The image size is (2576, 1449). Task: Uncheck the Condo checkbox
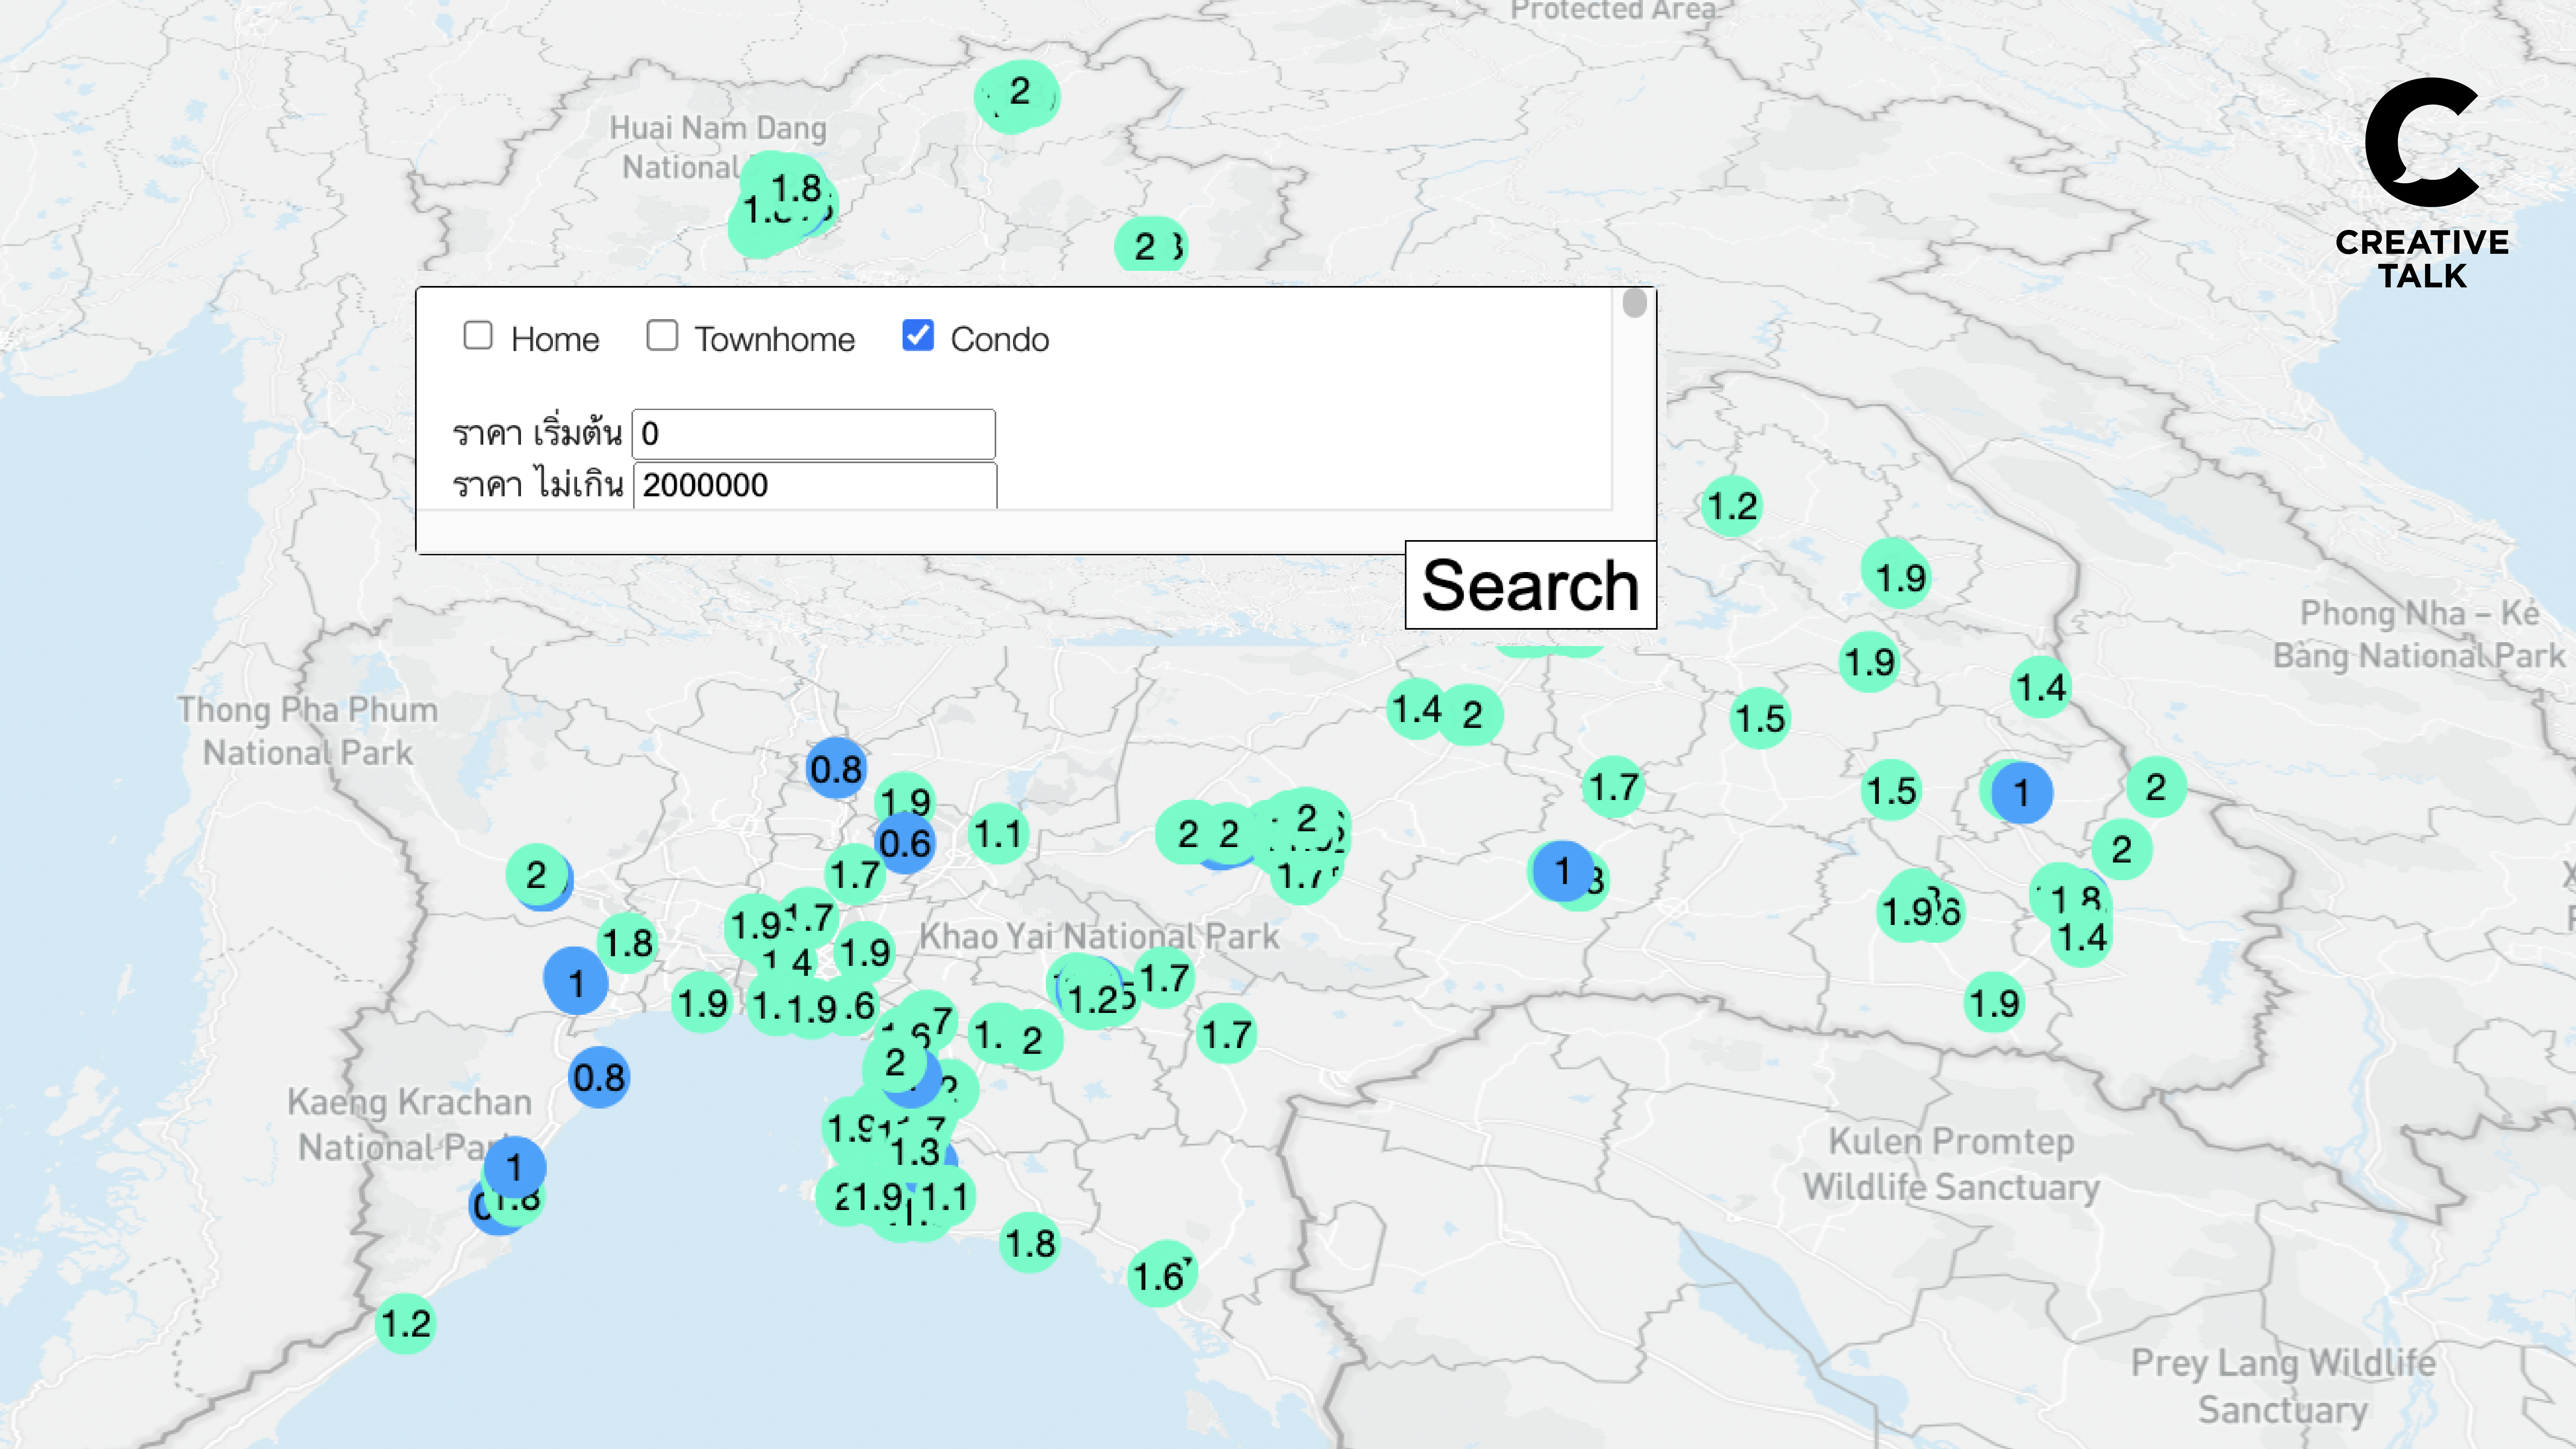[x=918, y=336]
